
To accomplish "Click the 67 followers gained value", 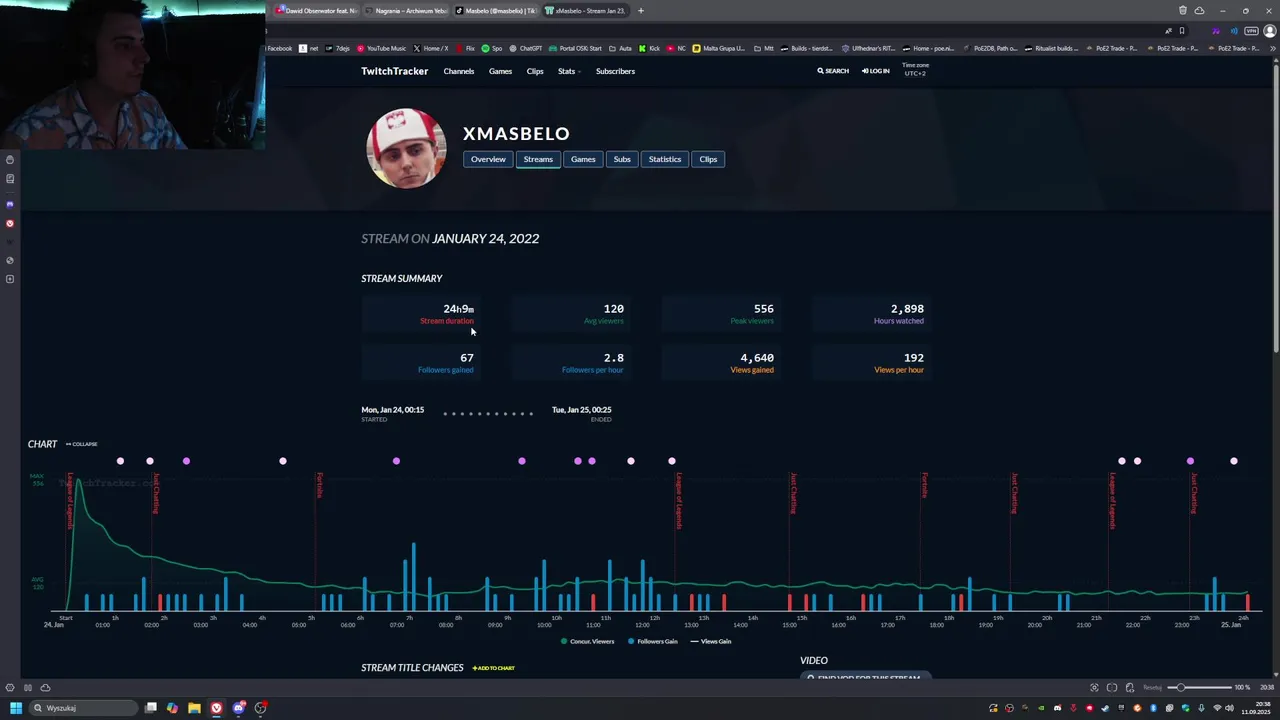I will [x=467, y=358].
